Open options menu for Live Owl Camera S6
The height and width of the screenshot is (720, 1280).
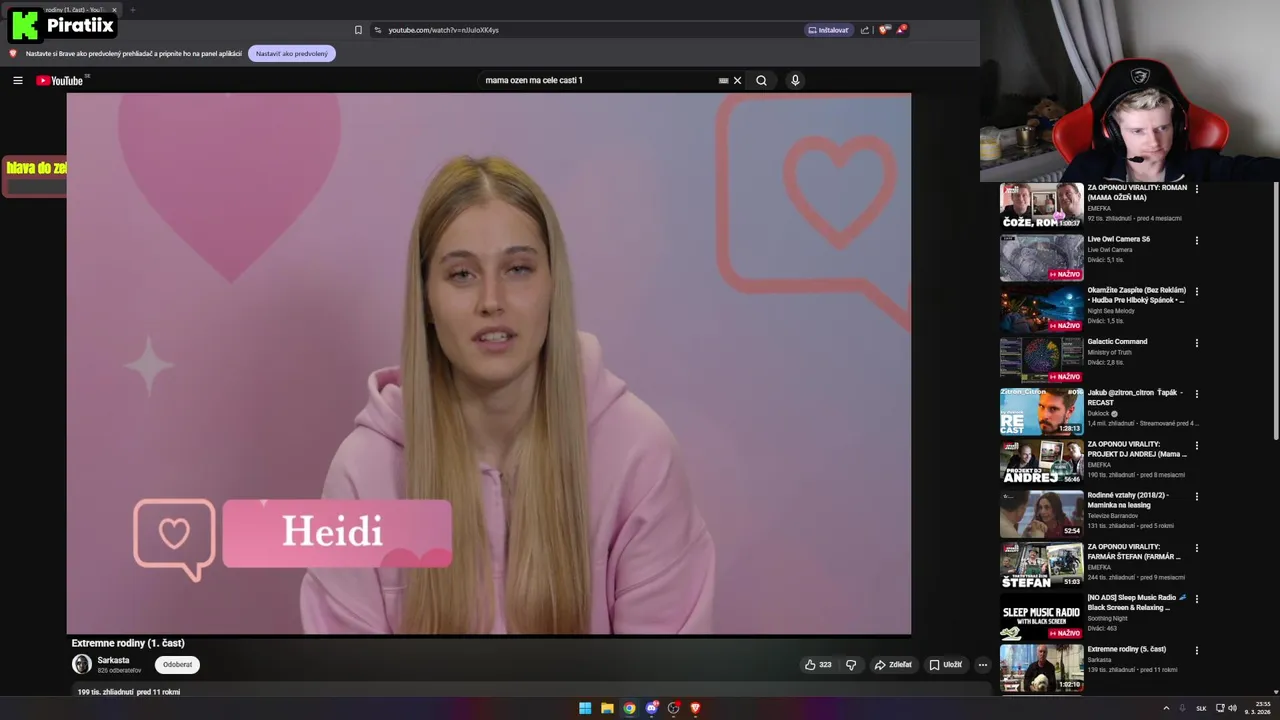(x=1196, y=240)
